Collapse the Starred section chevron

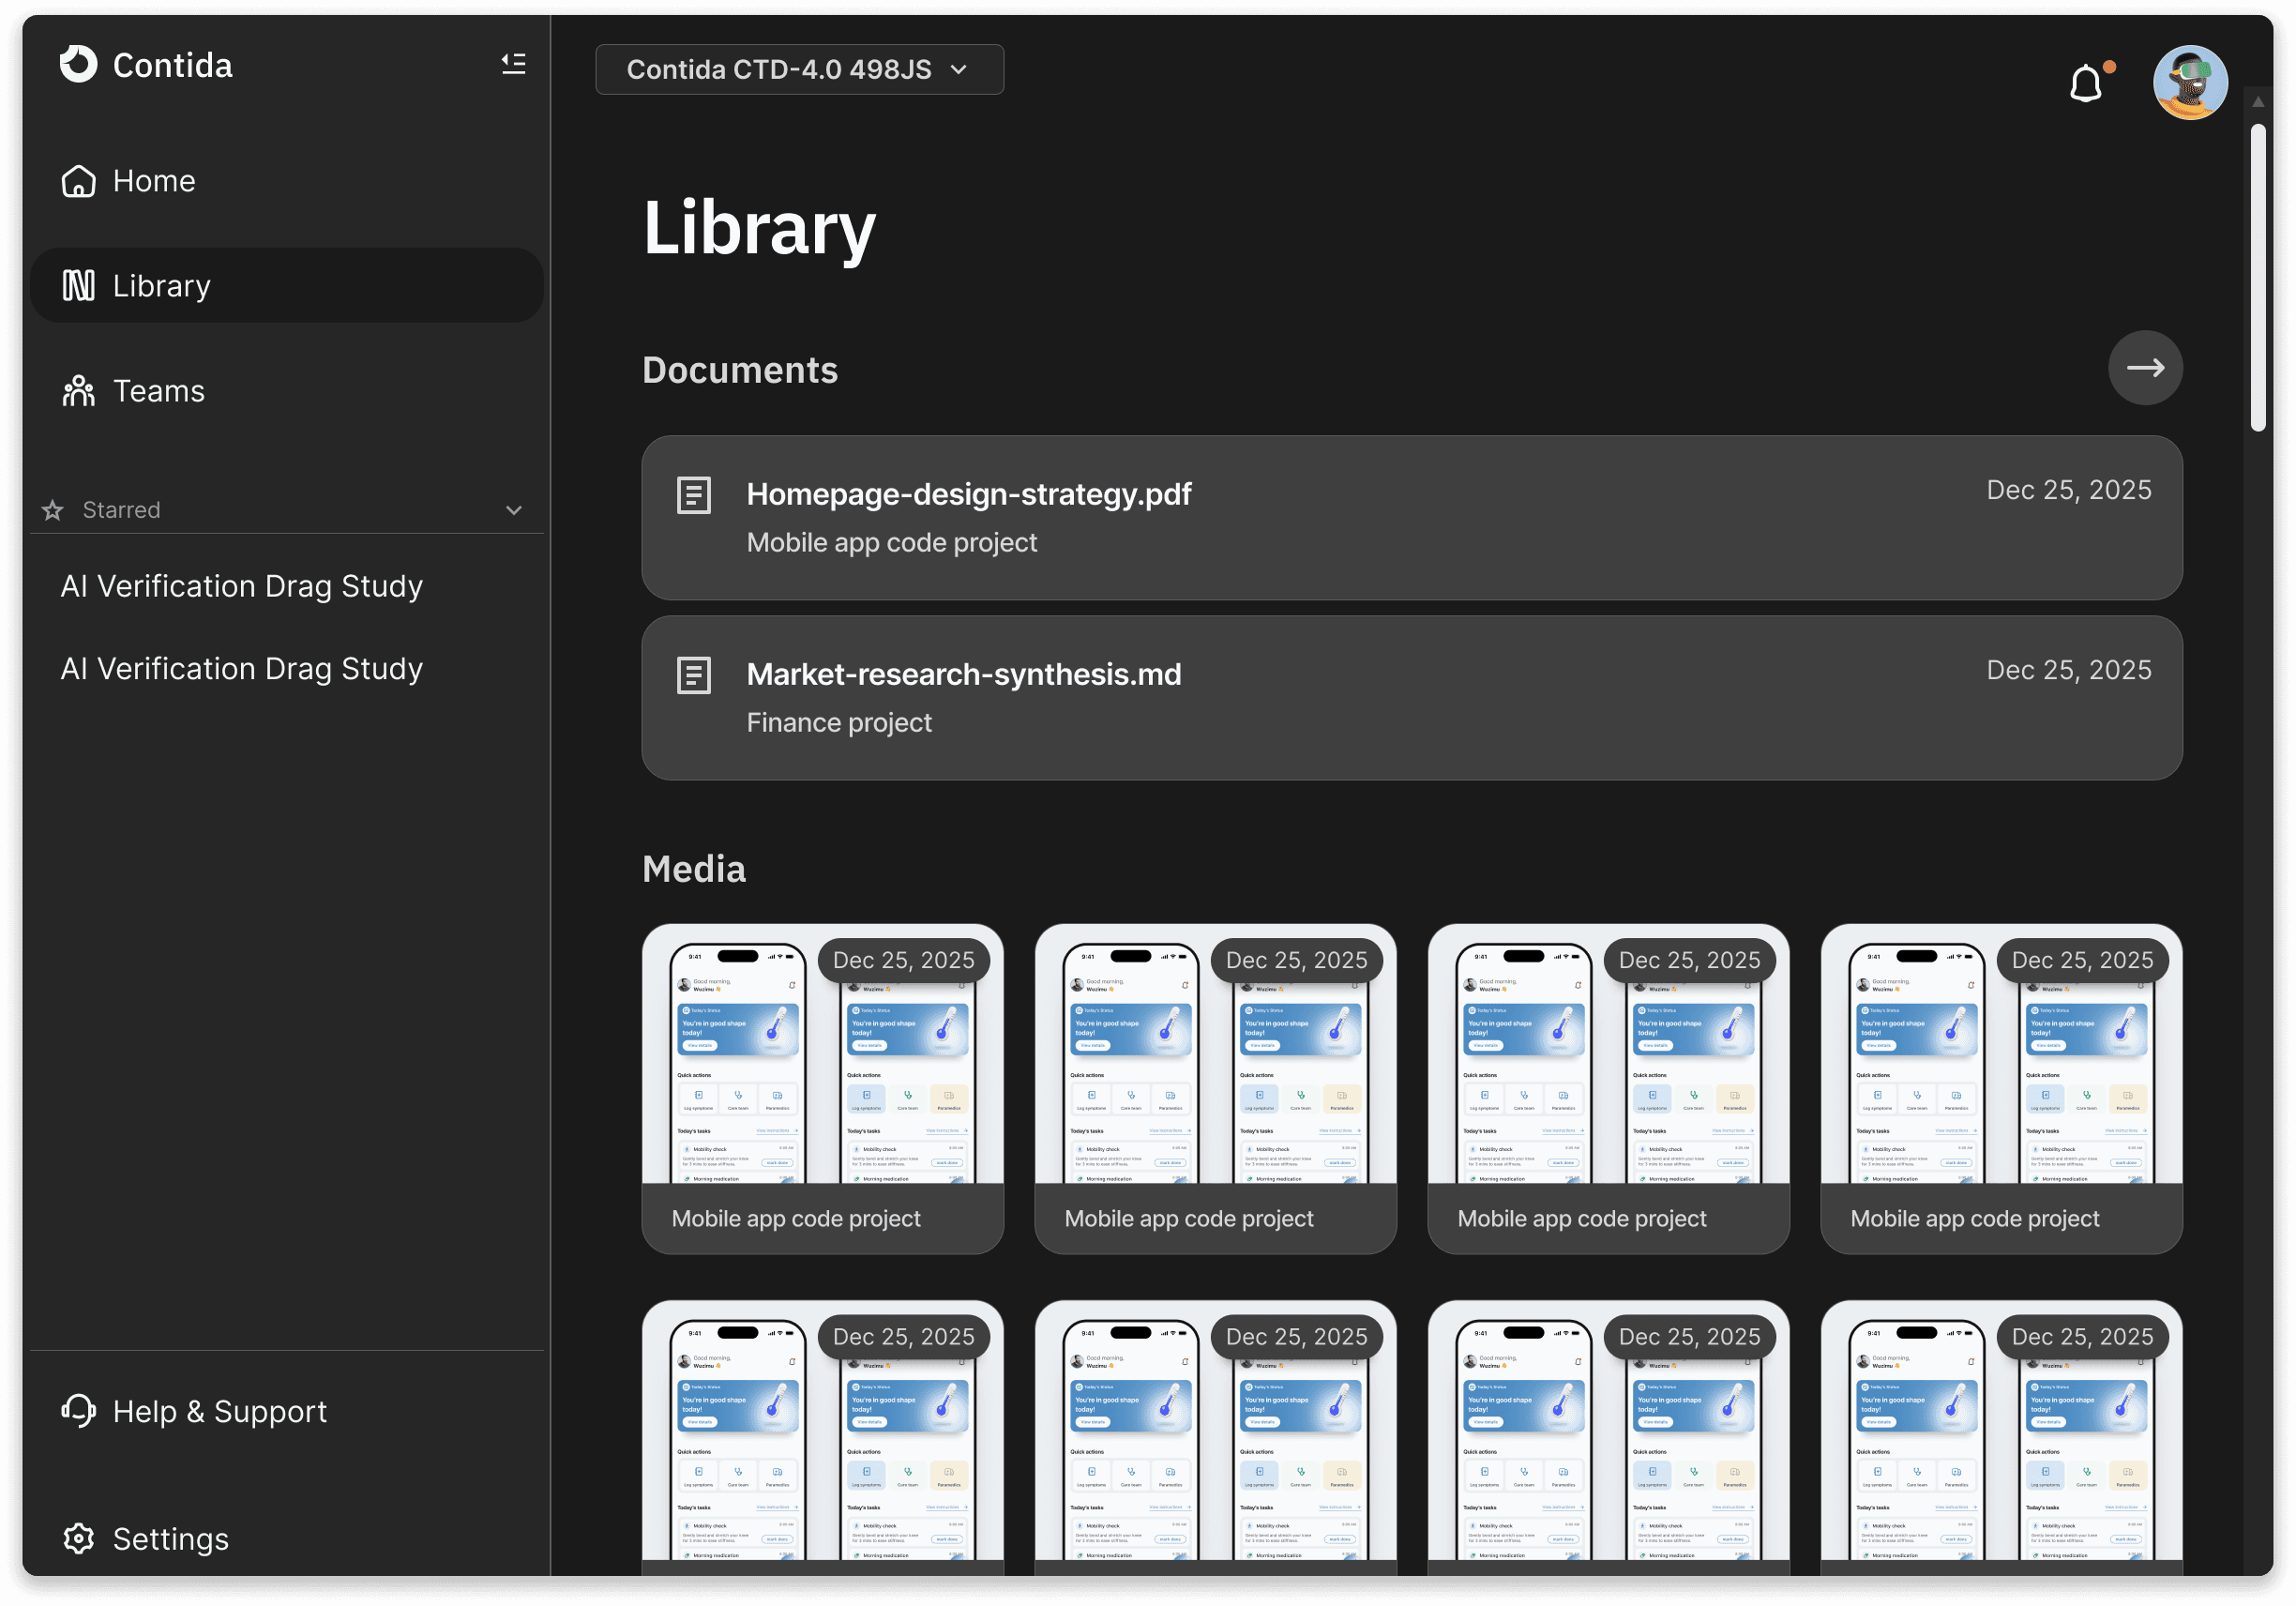tap(514, 510)
